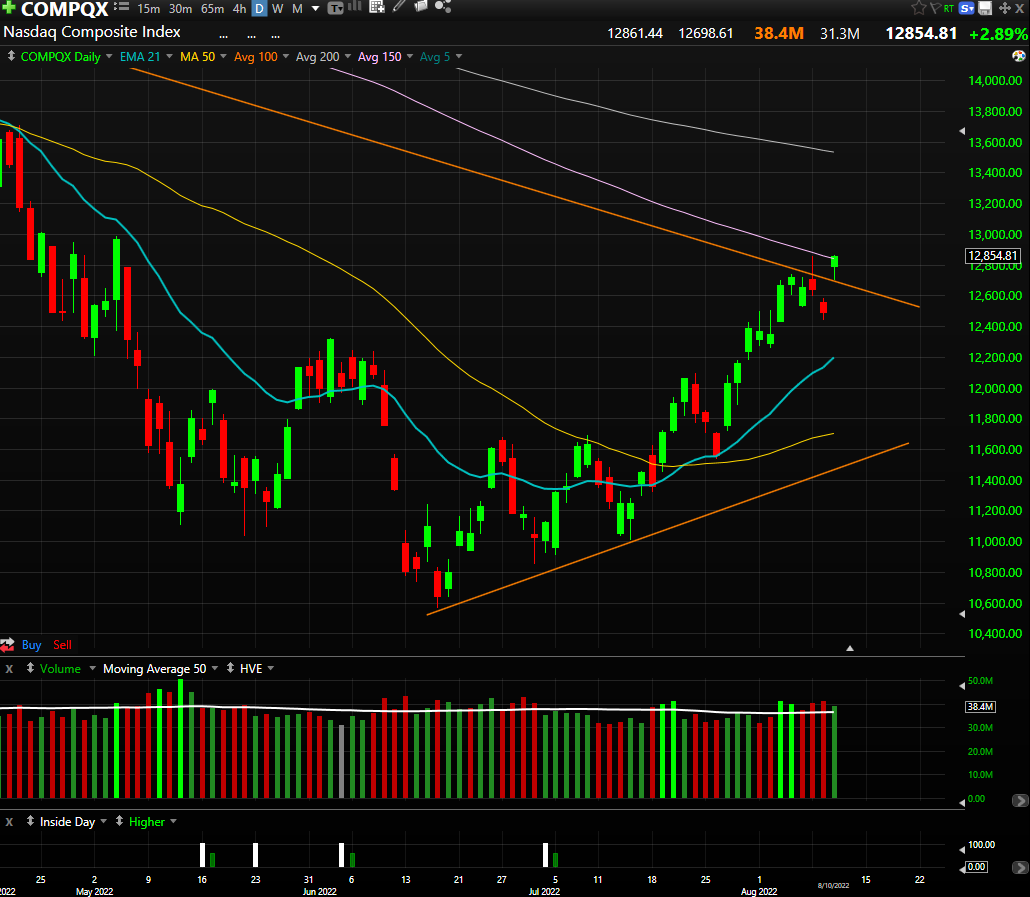Expand the Higher dropdown
1030x897 pixels.
coord(173,821)
